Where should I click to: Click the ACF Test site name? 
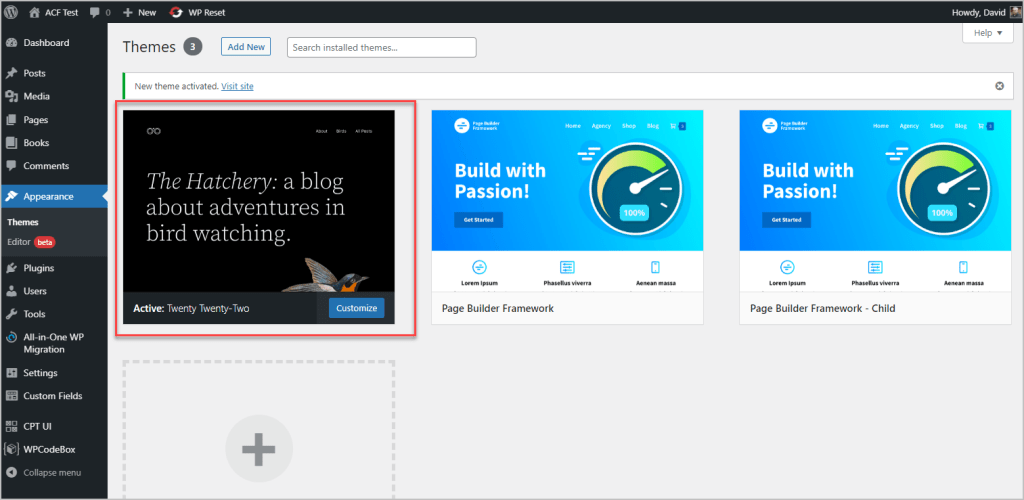[60, 12]
